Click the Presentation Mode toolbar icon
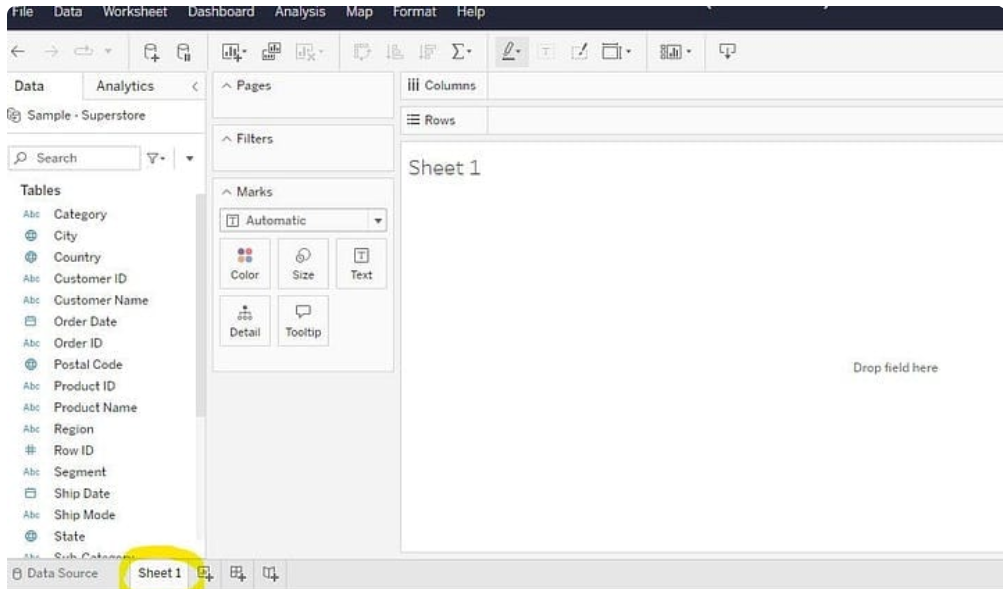Viewport: 1003px width, 589px height. pyautogui.click(x=727, y=50)
